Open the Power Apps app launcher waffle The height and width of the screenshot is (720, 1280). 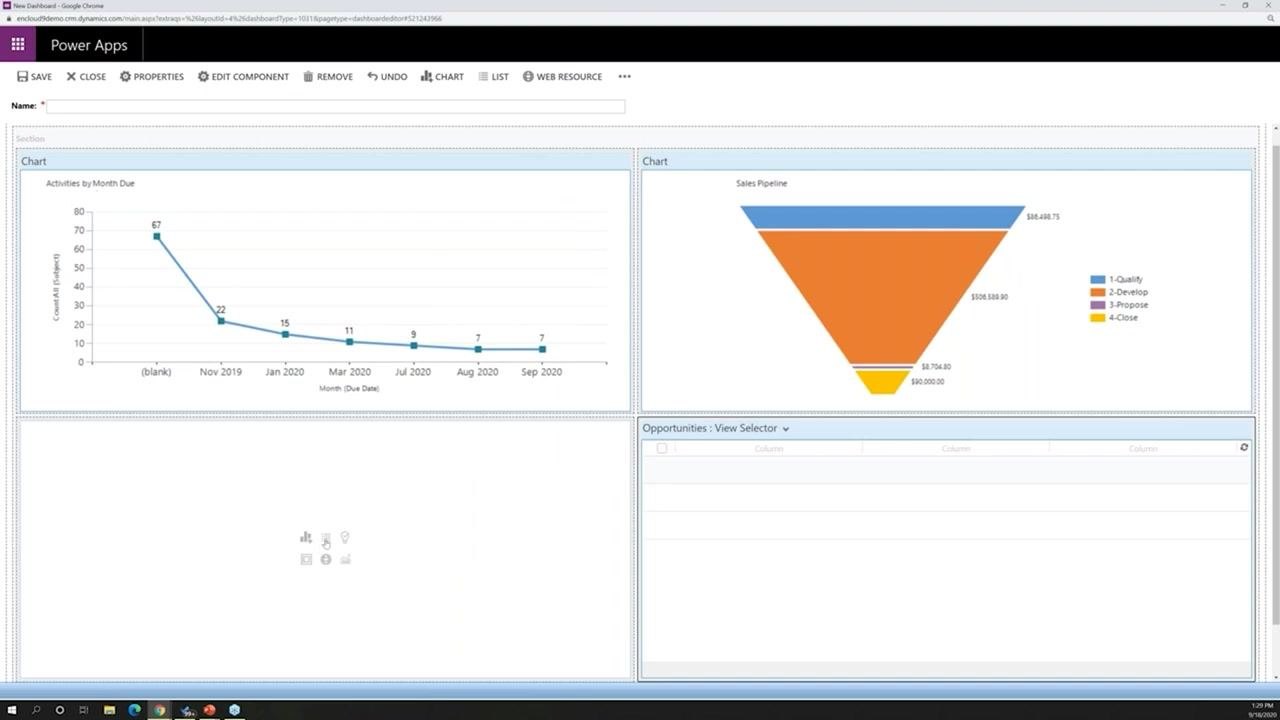[x=17, y=44]
